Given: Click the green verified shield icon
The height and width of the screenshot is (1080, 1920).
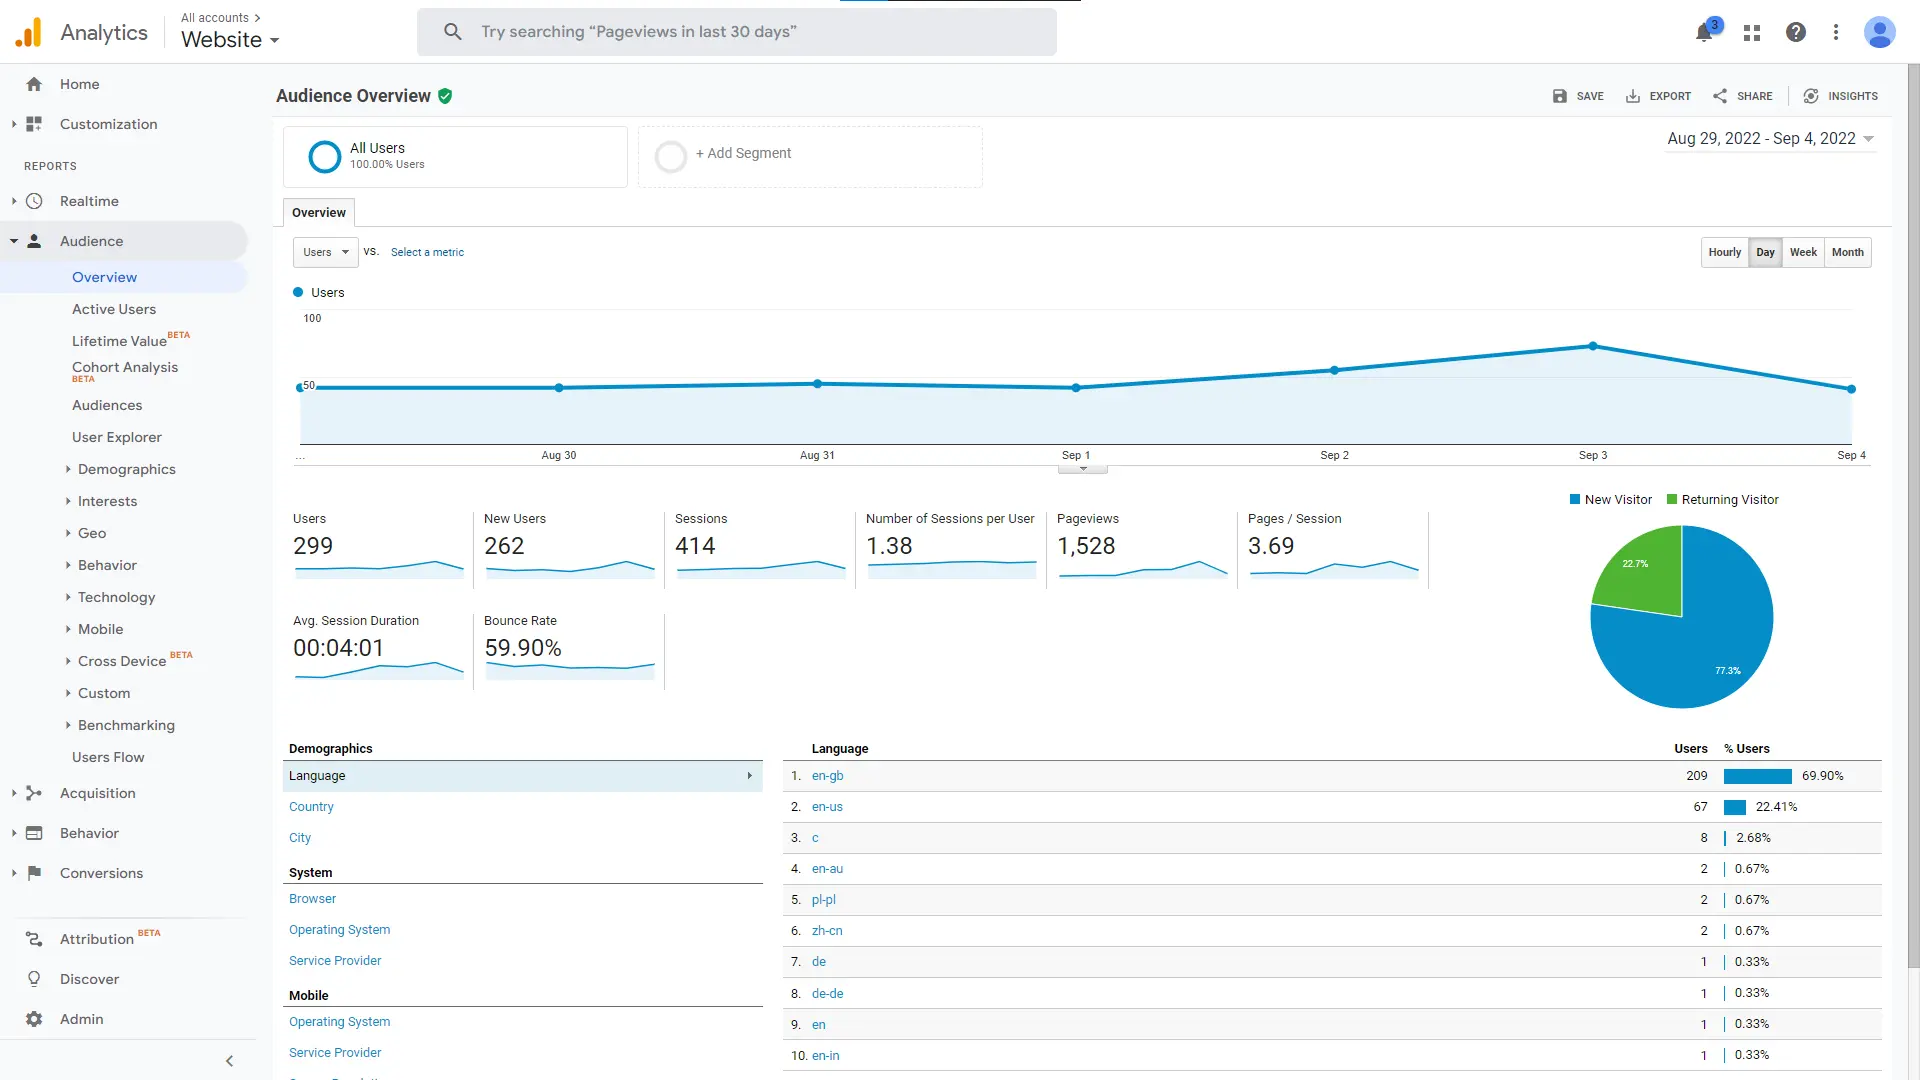Looking at the screenshot, I should point(445,96).
